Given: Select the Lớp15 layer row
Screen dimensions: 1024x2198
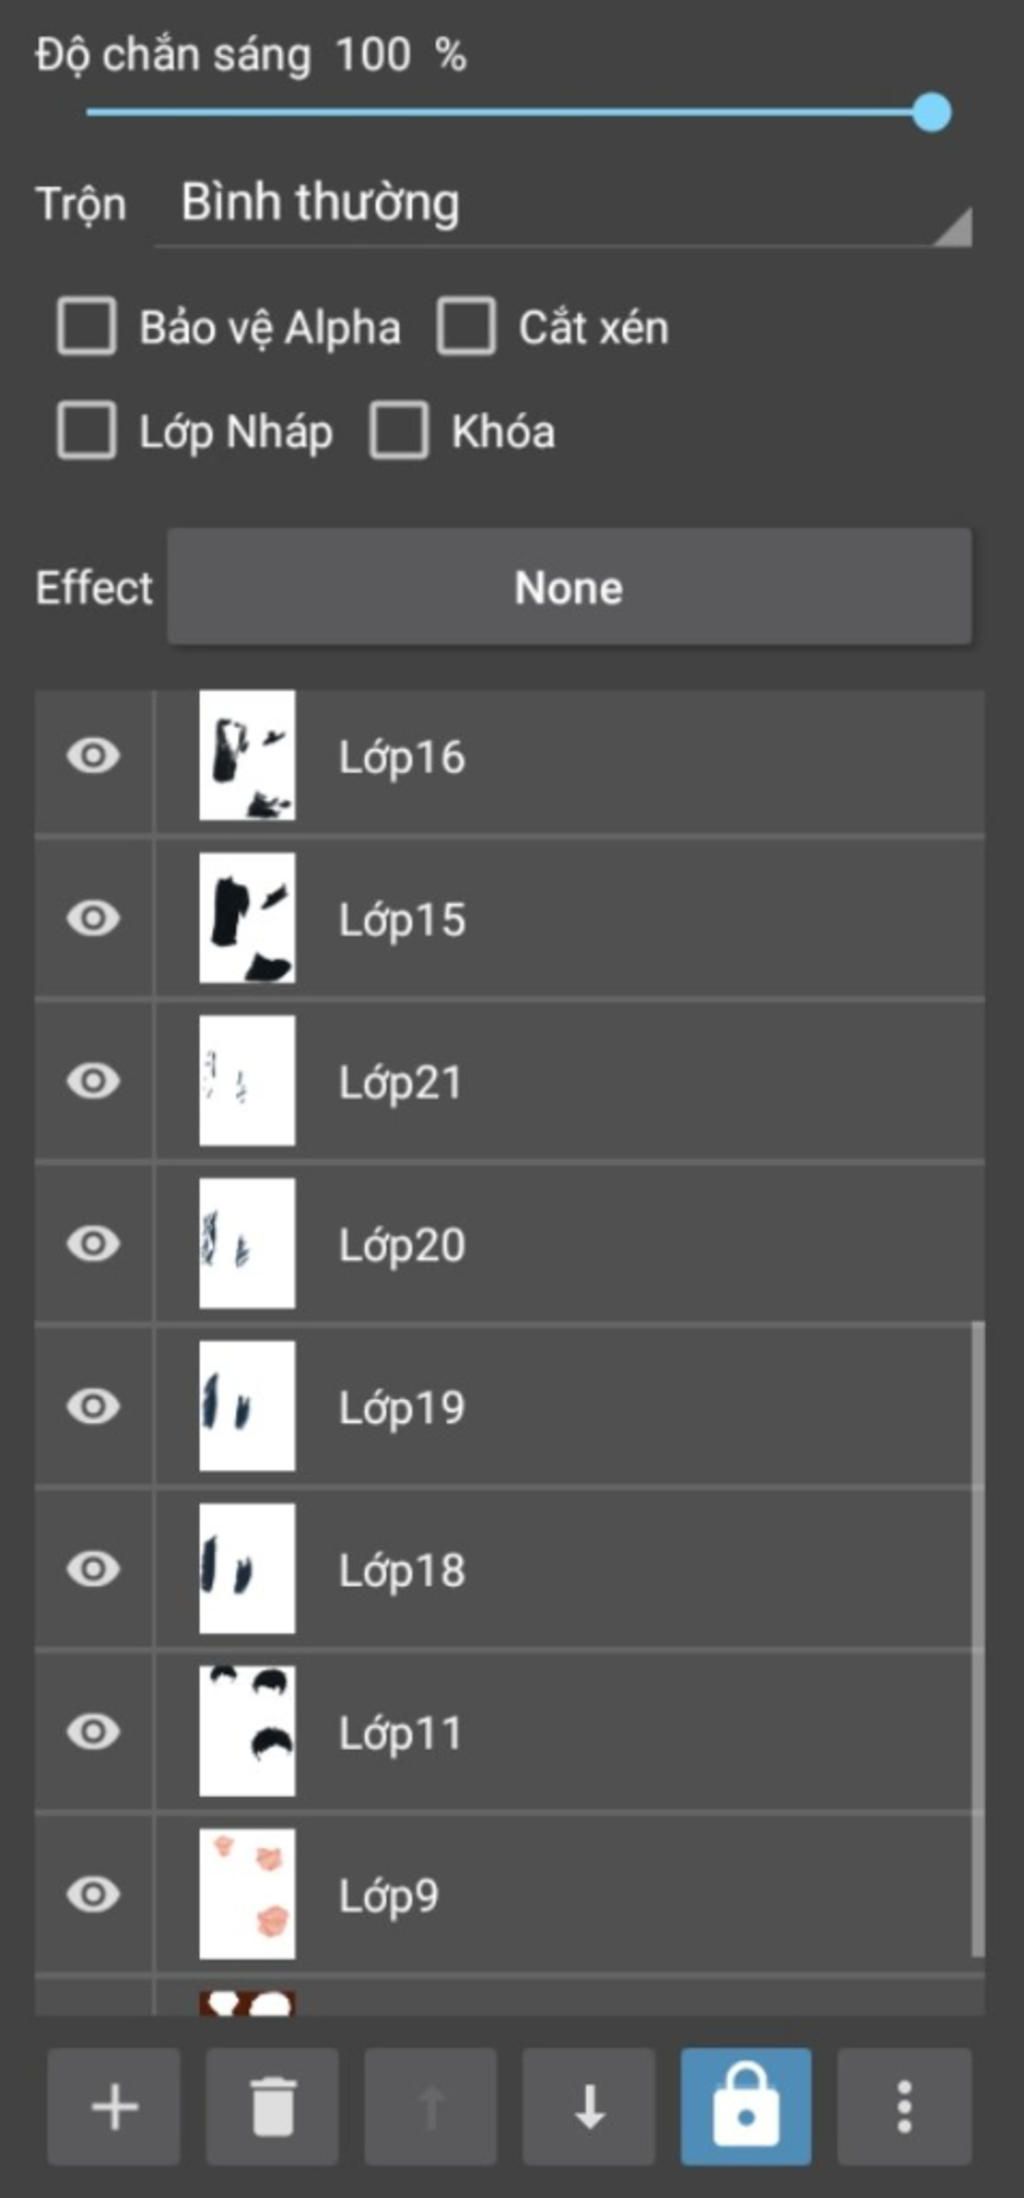Looking at the screenshot, I should pyautogui.click(x=510, y=918).
